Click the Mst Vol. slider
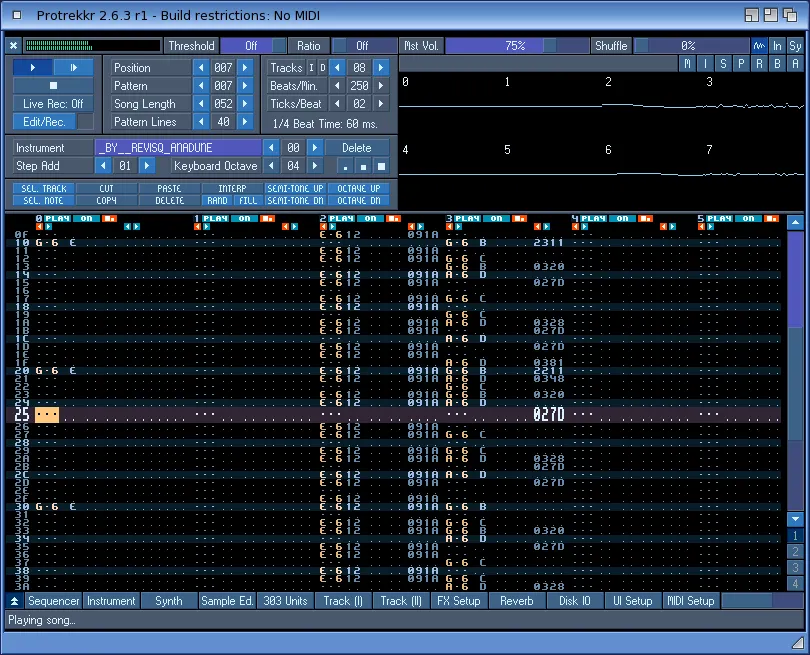Image resolution: width=810 pixels, height=655 pixels. tap(515, 46)
